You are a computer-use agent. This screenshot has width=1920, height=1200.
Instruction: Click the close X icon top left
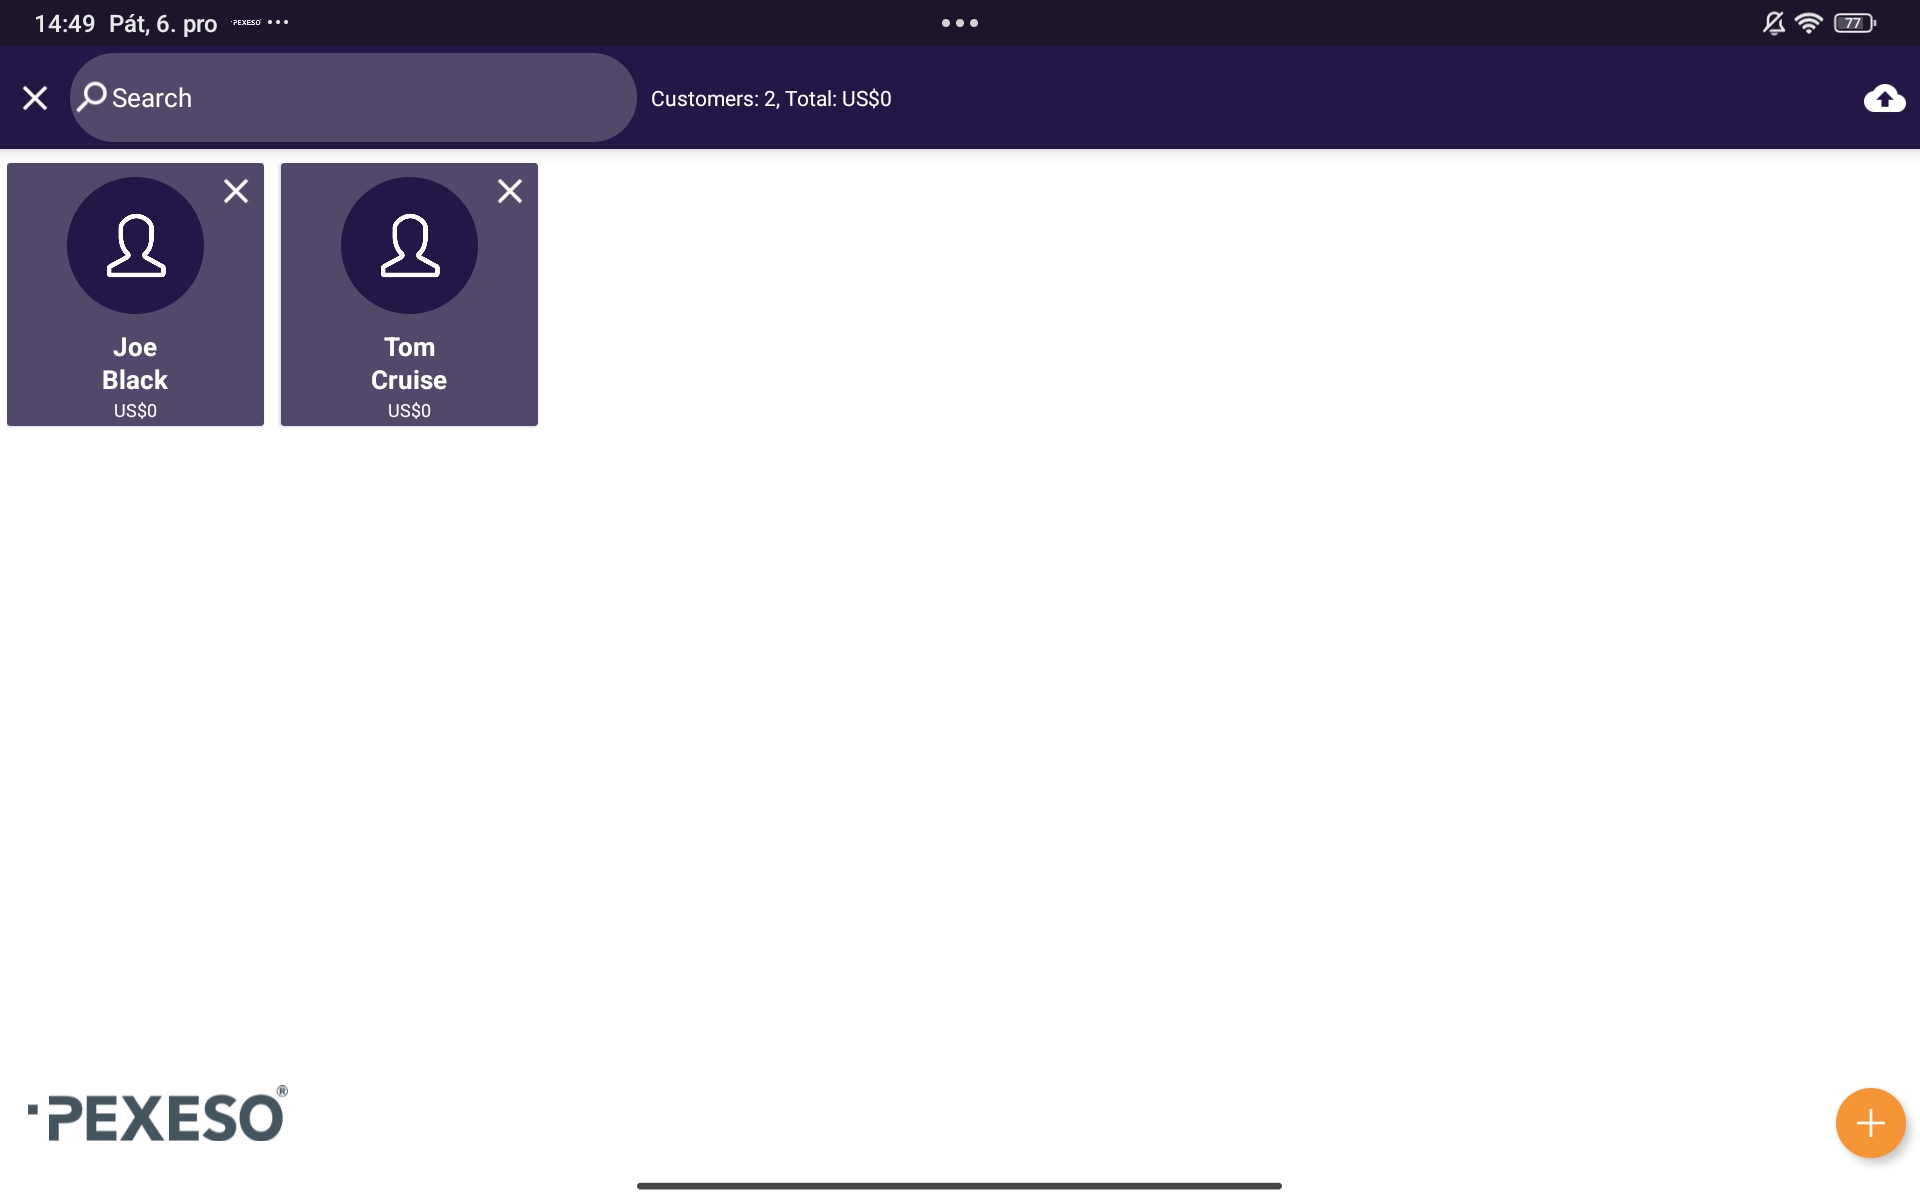[x=35, y=97]
